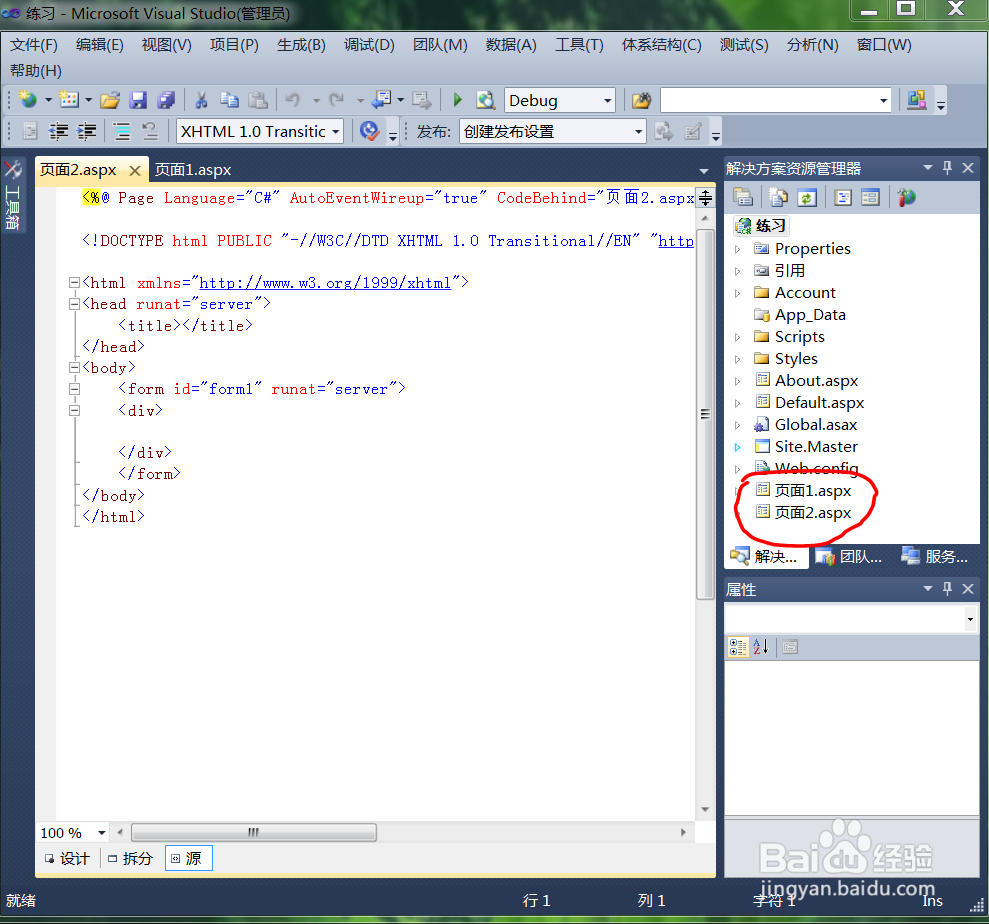989x924 pixels.
Task: Open the File menu
Action: coord(34,45)
